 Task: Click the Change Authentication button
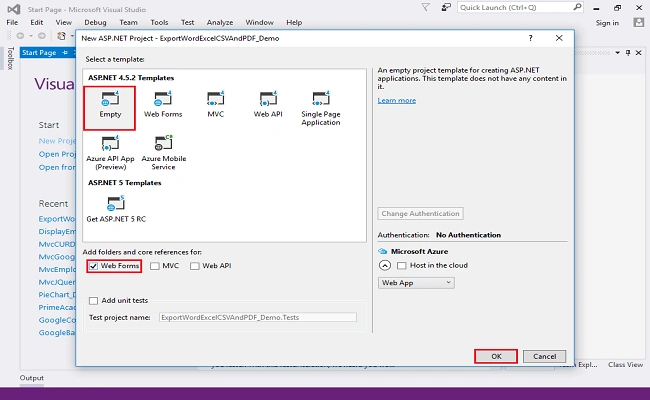point(420,213)
